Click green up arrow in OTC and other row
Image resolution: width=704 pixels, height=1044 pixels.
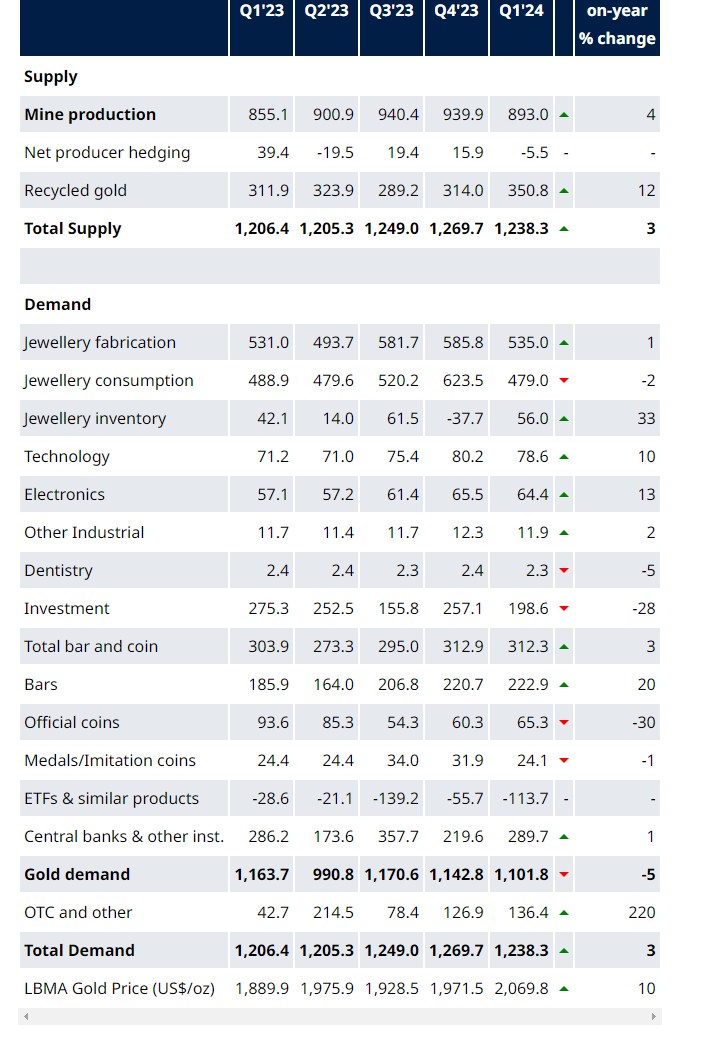click(564, 913)
